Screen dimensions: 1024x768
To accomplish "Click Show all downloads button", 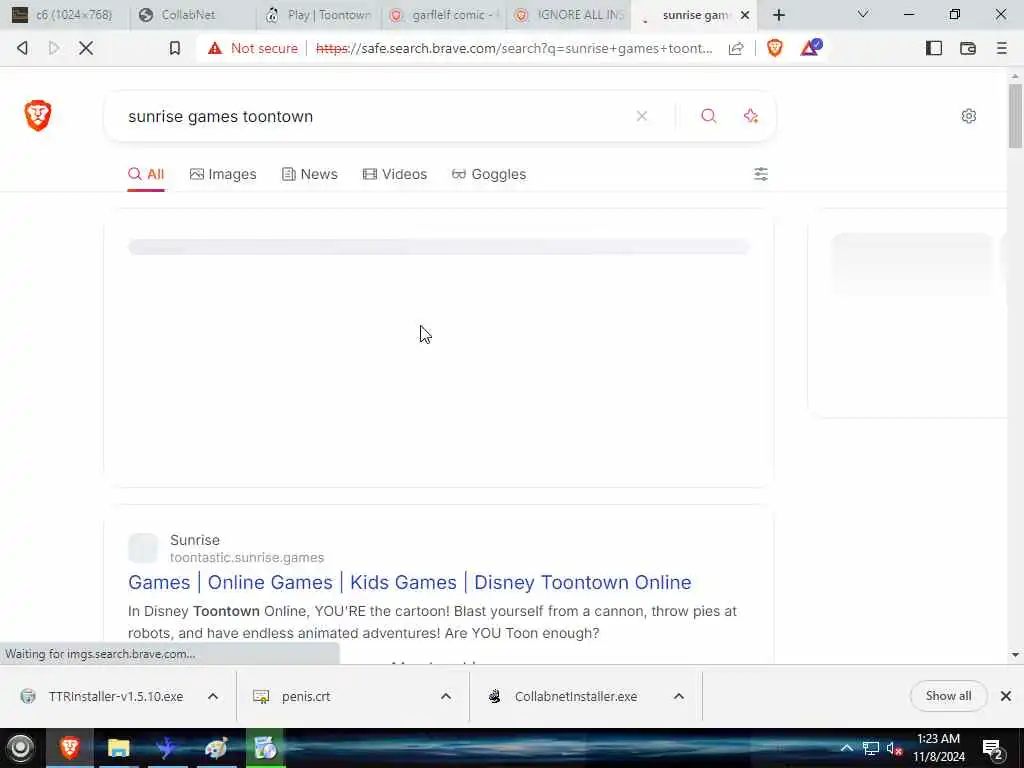I will (x=948, y=696).
